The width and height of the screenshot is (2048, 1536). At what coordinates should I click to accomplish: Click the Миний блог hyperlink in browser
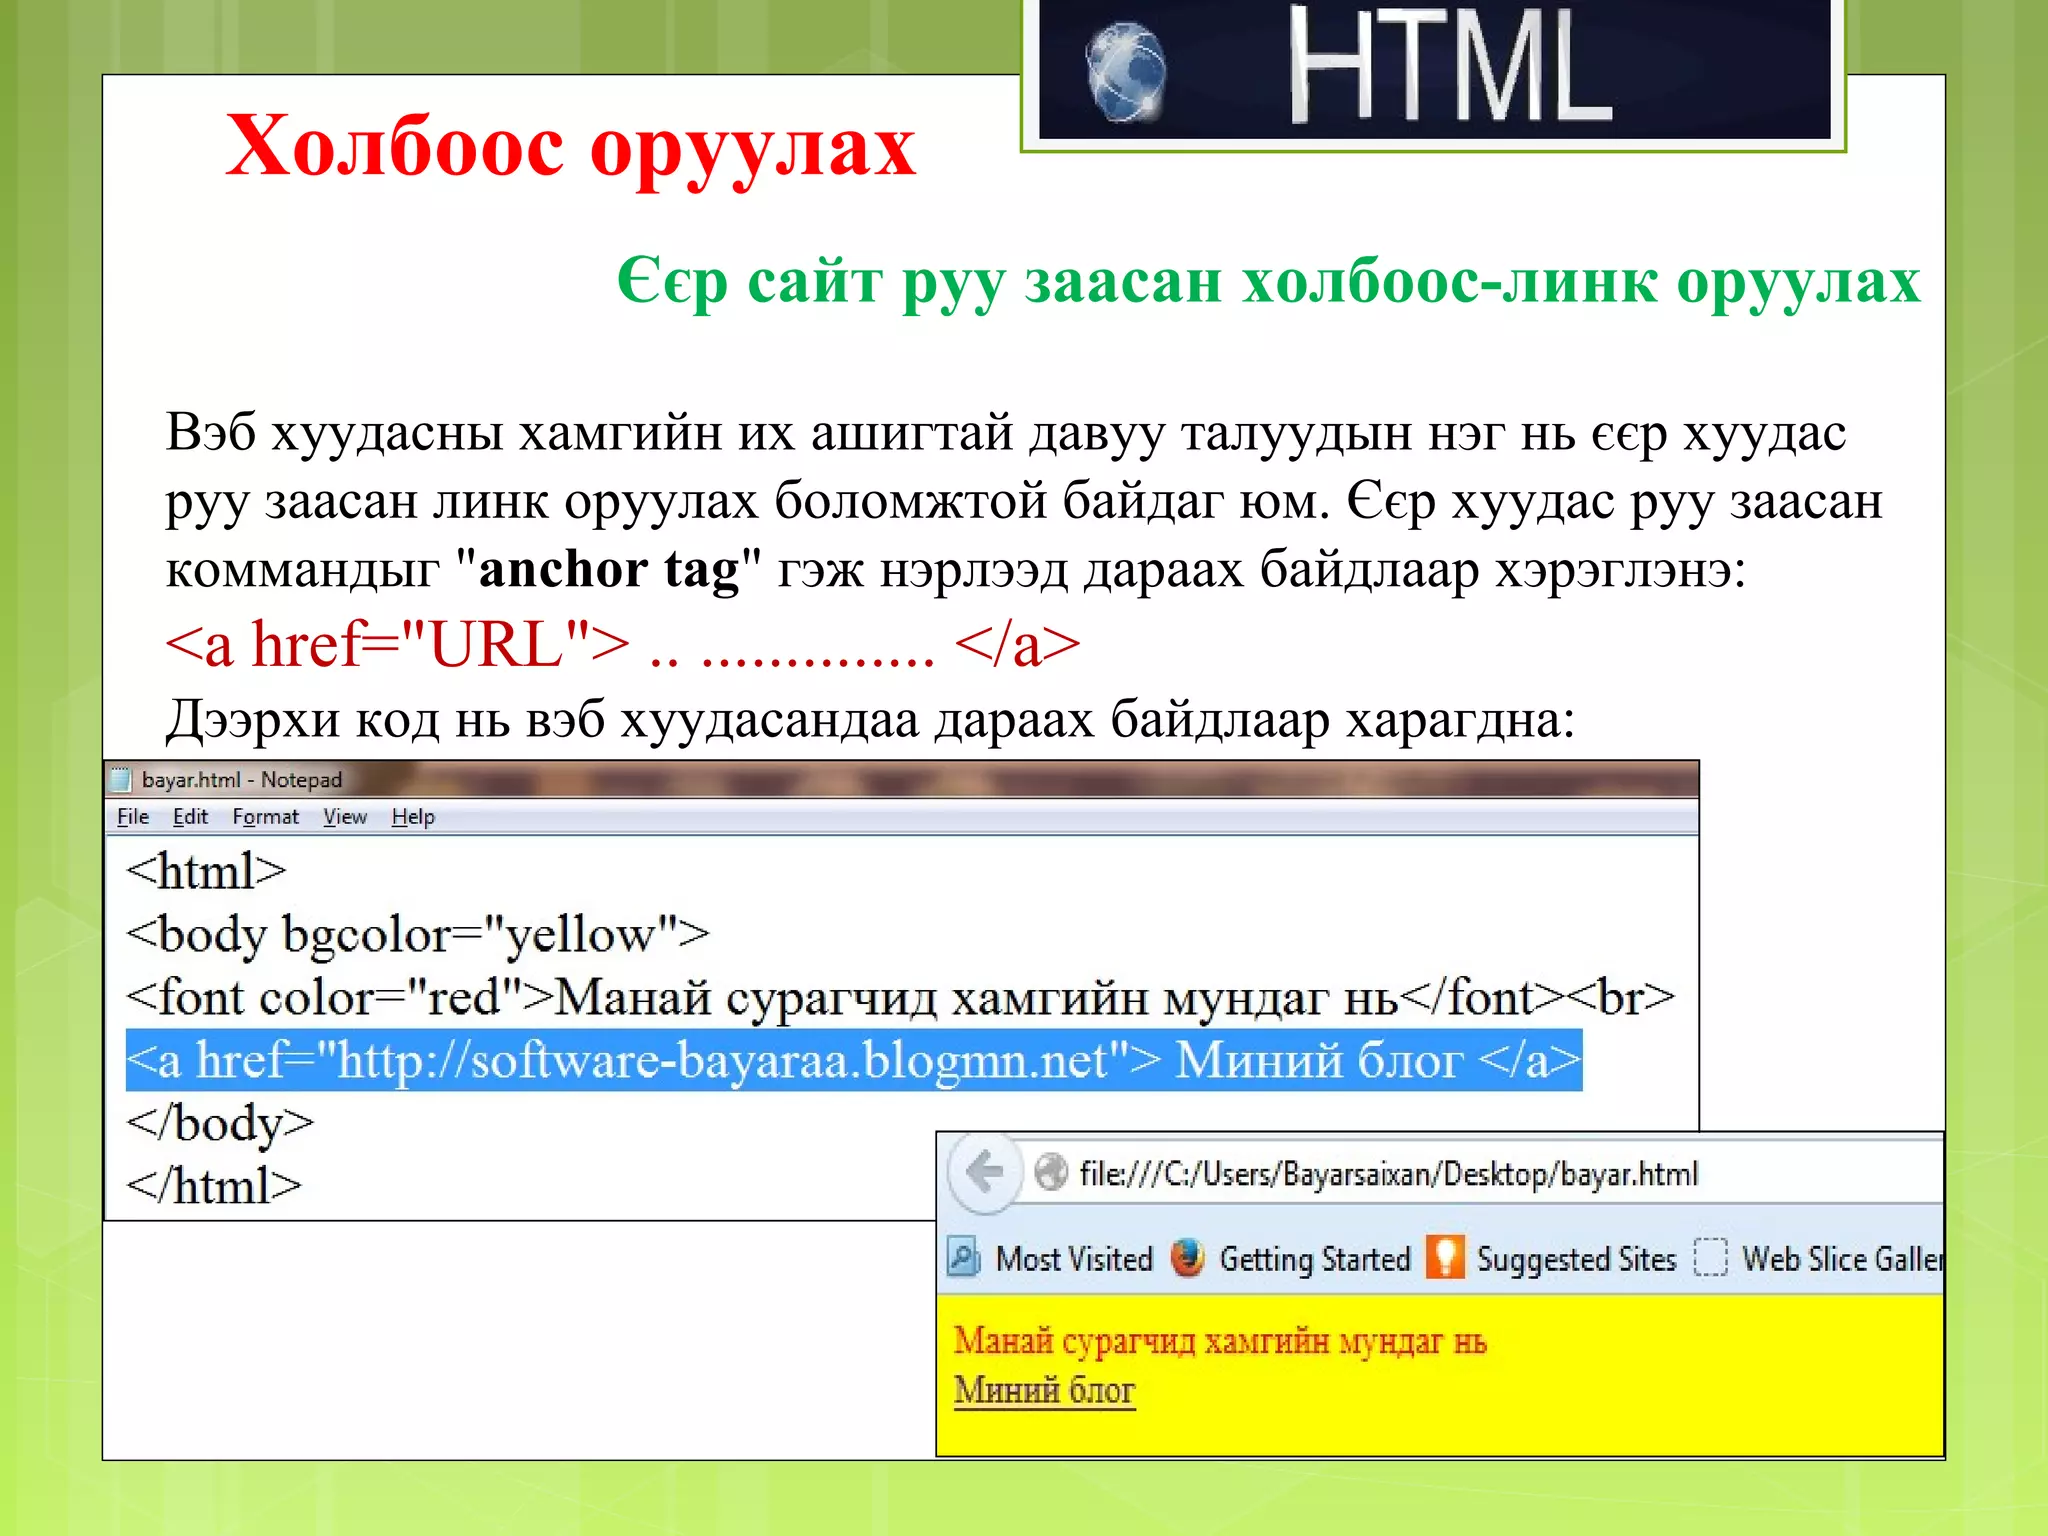pyautogui.click(x=1044, y=1390)
